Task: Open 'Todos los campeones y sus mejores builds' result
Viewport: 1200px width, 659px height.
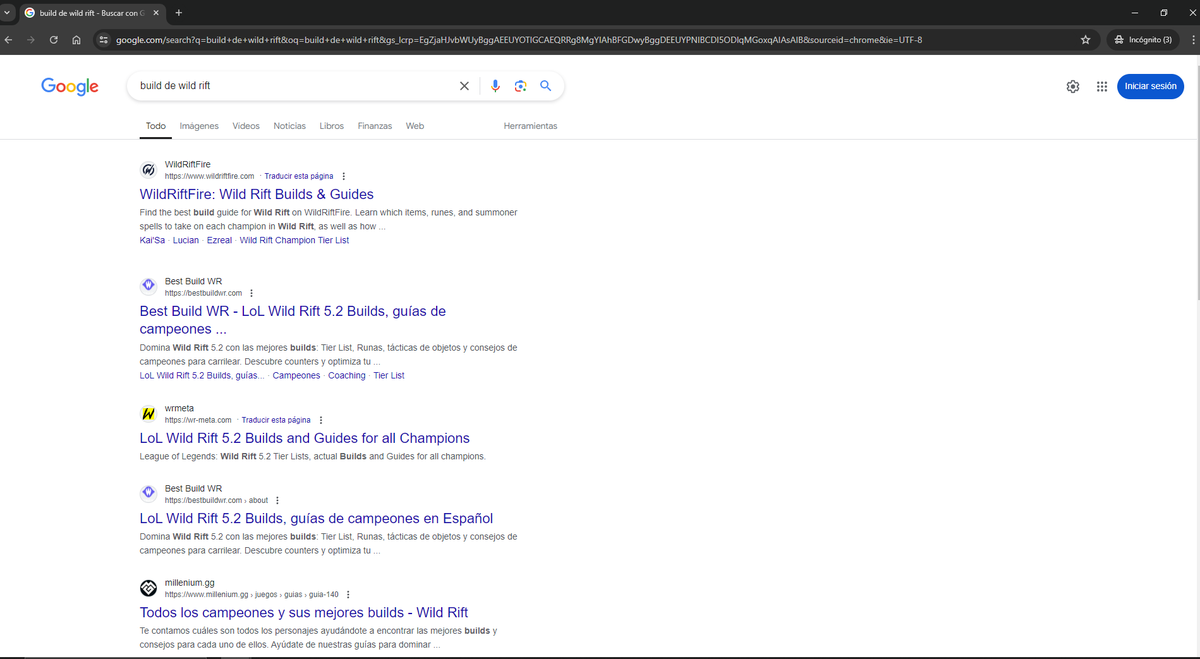Action: (304, 612)
